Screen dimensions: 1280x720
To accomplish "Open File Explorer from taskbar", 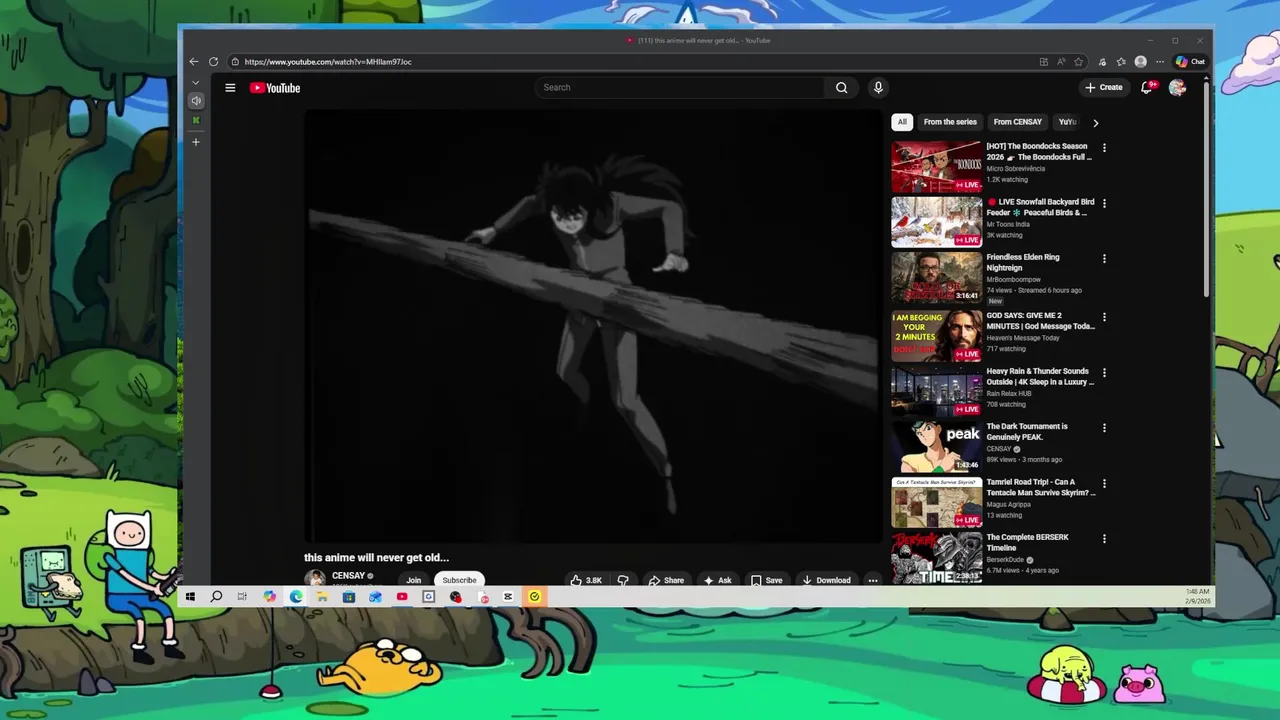I will click(x=322, y=597).
